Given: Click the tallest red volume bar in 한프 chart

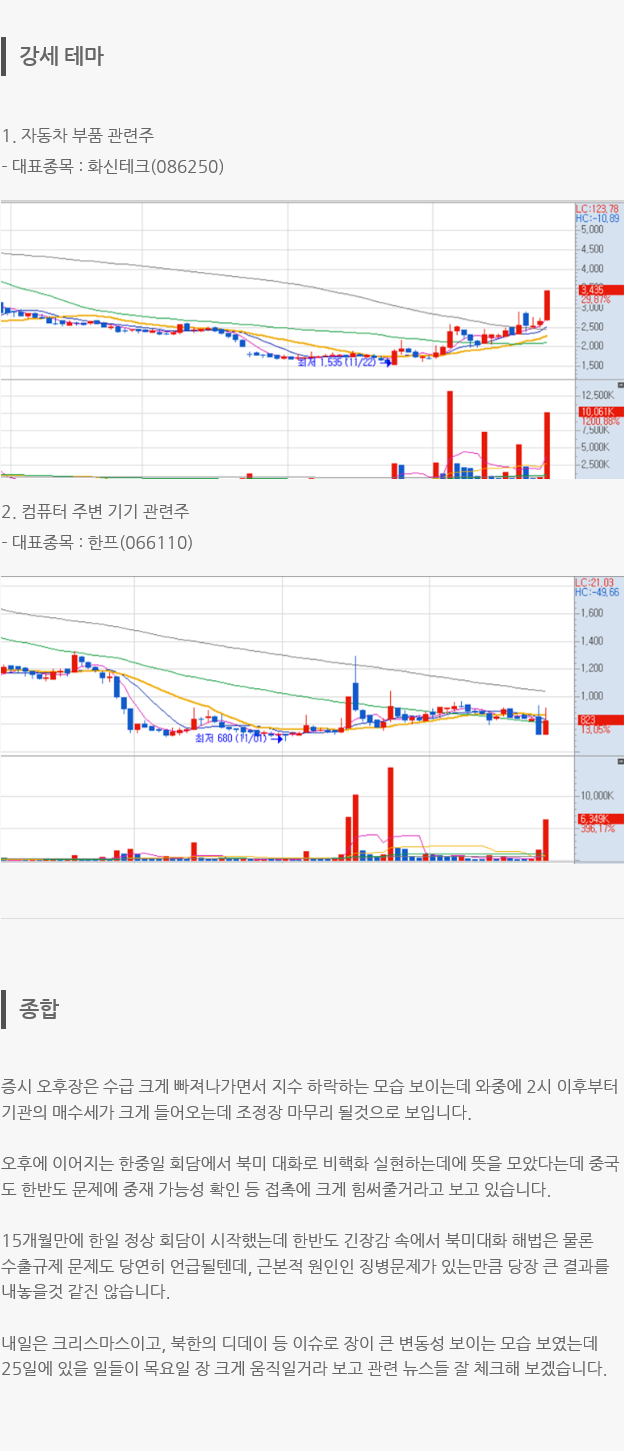Looking at the screenshot, I should (x=390, y=812).
